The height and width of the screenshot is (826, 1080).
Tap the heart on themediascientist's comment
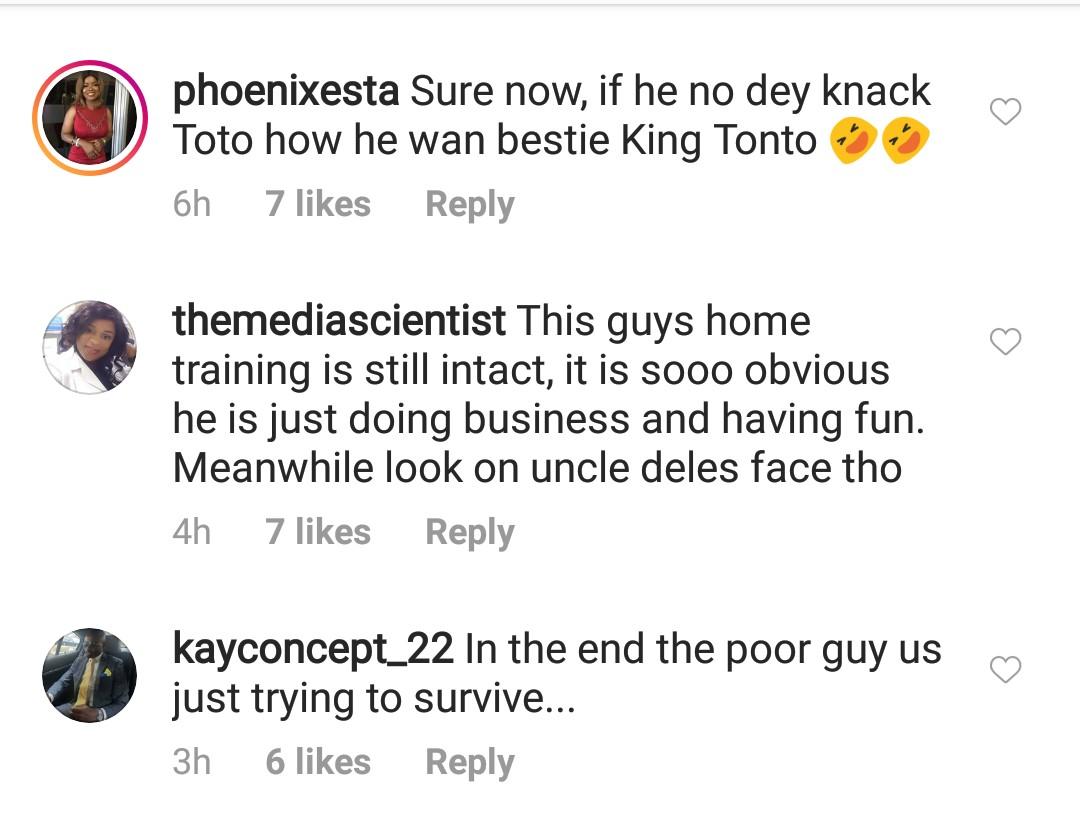(1005, 342)
